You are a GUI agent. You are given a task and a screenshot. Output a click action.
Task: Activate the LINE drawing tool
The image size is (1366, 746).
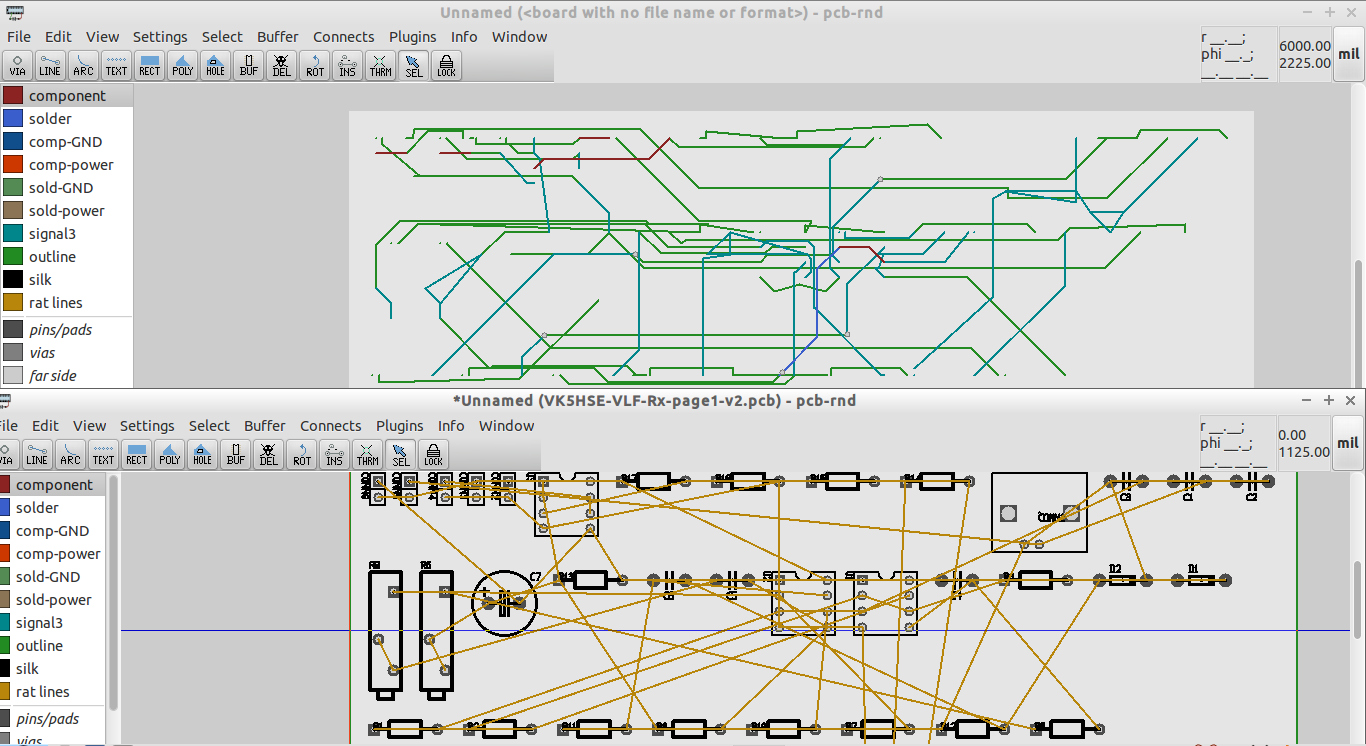(50, 65)
